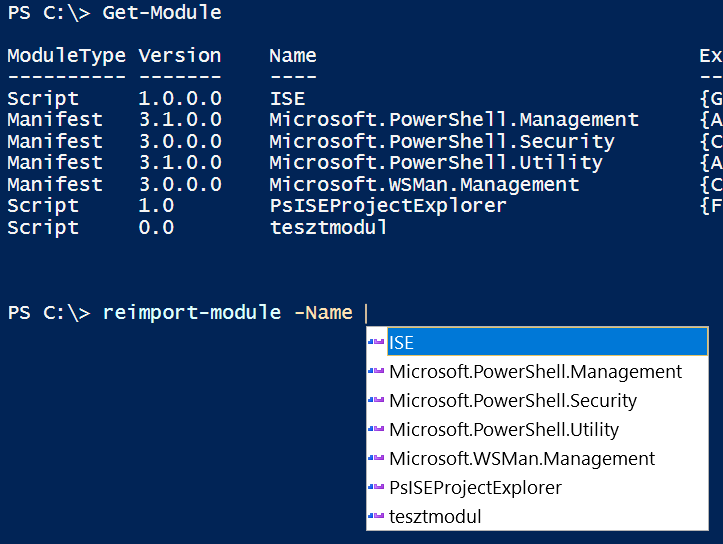Image resolution: width=723 pixels, height=544 pixels.
Task: Click the ModuleType column header in the output
Action: click(66, 56)
